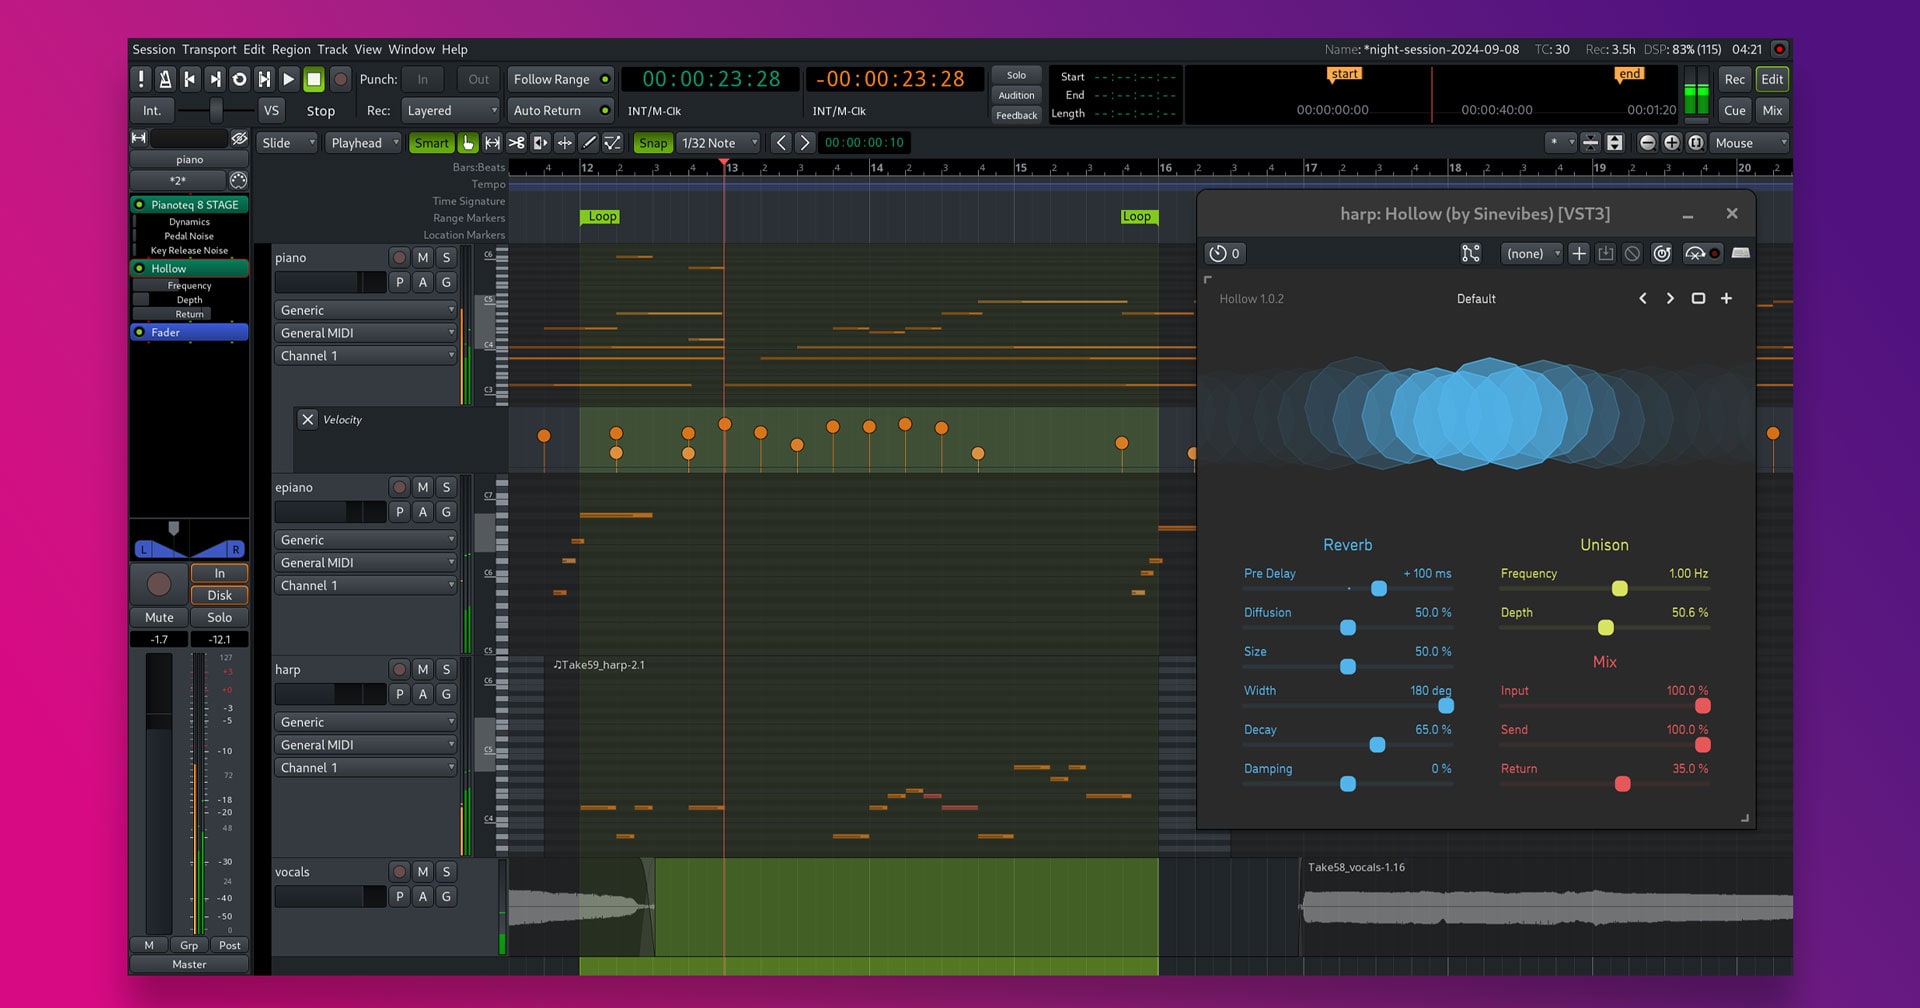Screen dimensions: 1920x1008
Task: Select the Range tool icon
Action: click(492, 143)
